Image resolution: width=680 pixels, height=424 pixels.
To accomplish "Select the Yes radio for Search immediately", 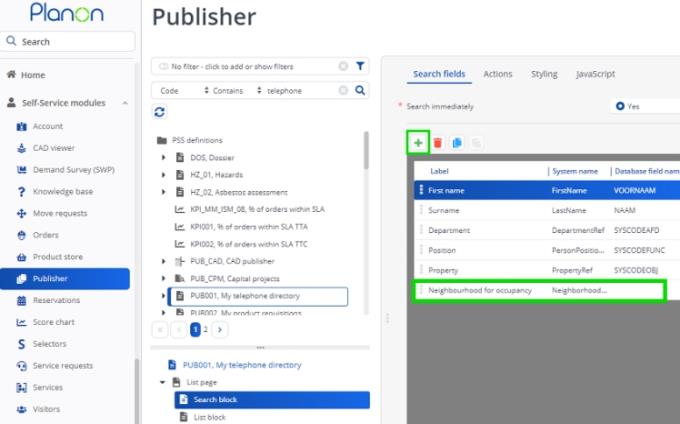I will [x=621, y=106].
